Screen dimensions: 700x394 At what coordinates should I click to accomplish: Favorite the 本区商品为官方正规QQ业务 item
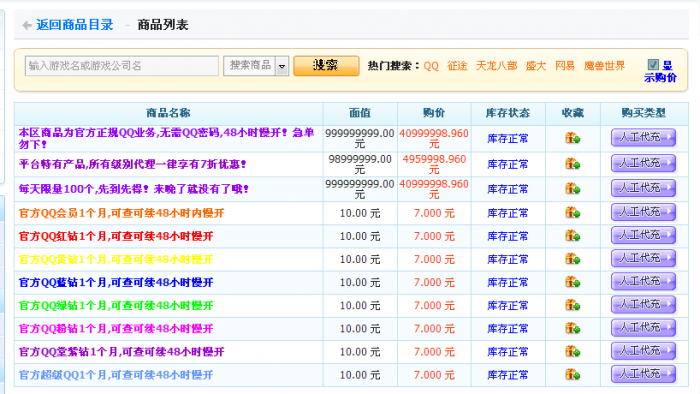click(x=573, y=138)
